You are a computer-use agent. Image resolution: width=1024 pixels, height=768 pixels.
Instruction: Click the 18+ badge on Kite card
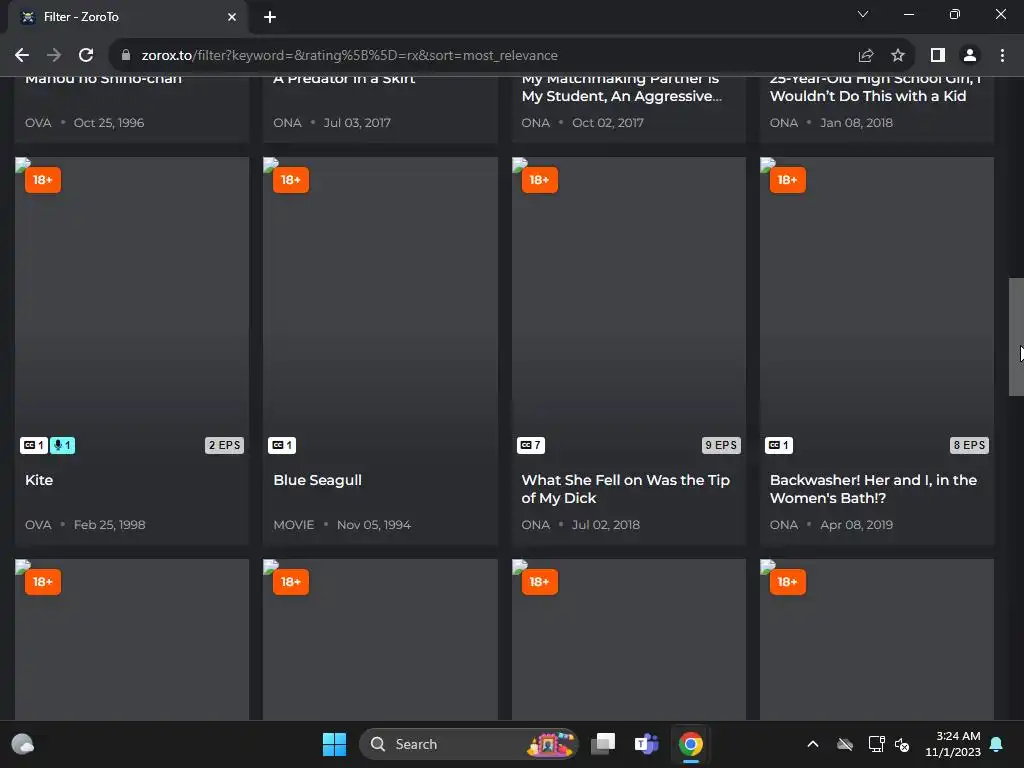click(43, 180)
